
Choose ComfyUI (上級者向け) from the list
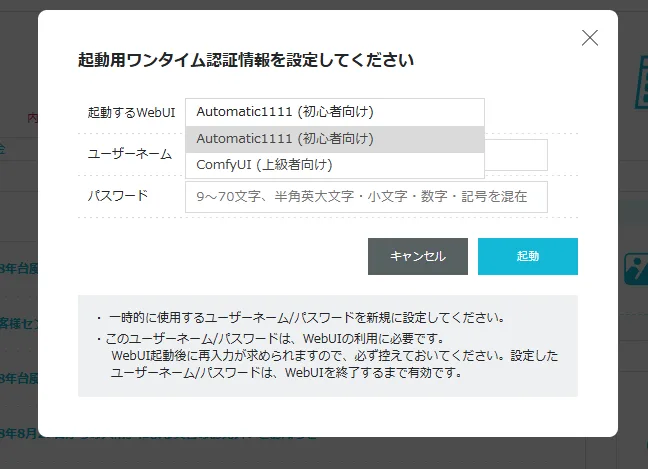pos(335,165)
